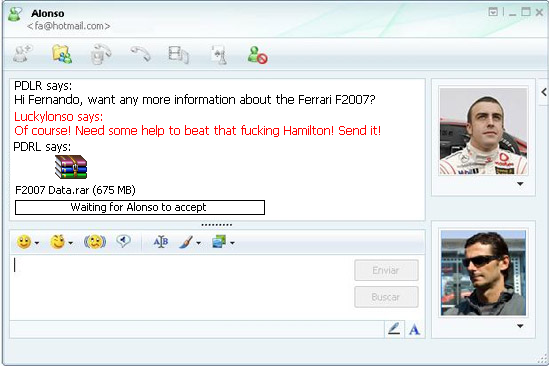549x367 pixels.
Task: Start a voice call with the phone icon
Action: (141, 54)
